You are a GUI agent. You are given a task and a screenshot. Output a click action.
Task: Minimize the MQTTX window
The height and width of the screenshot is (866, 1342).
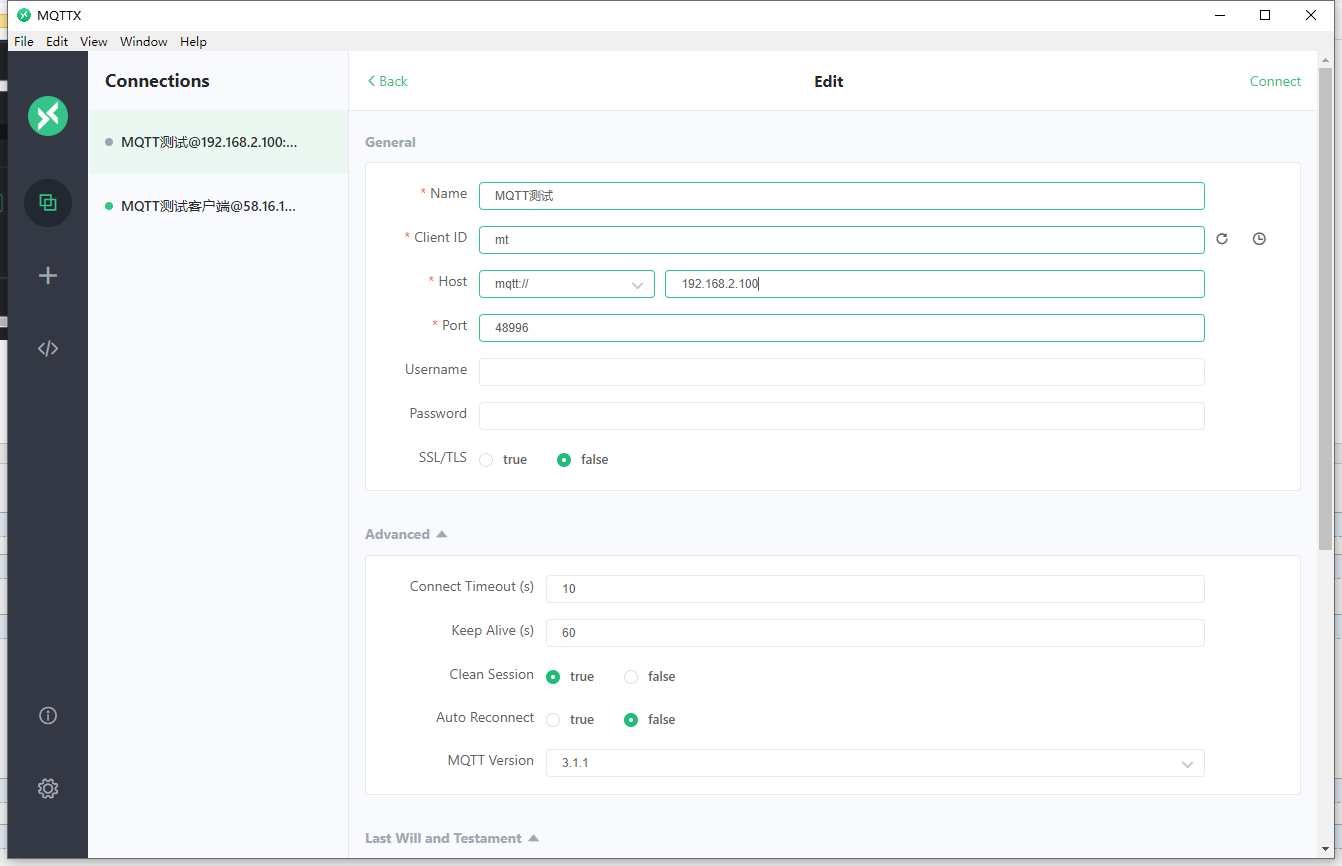point(1220,15)
